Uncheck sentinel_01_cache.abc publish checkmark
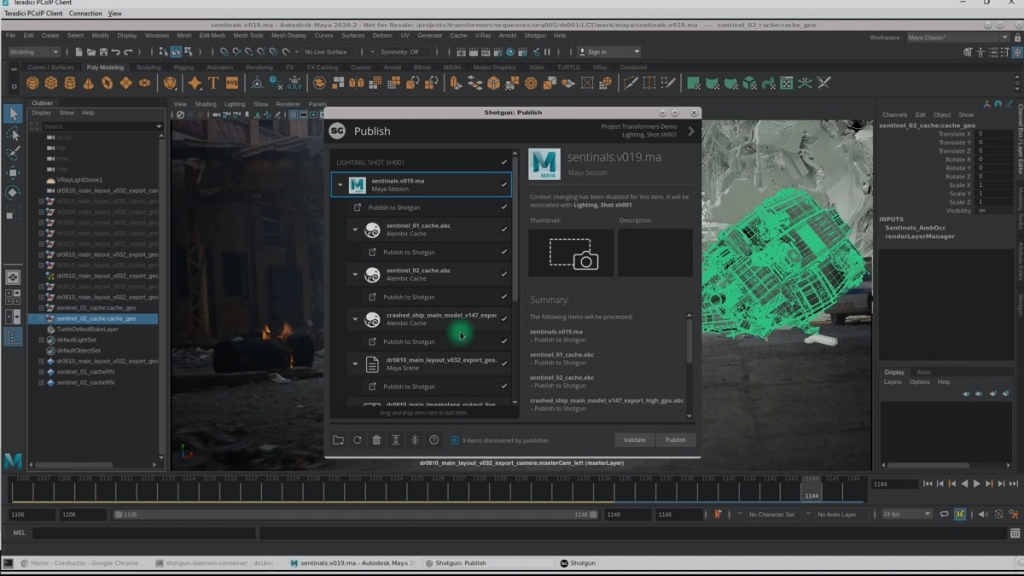Viewport: 1024px width, 576px height. [x=503, y=226]
